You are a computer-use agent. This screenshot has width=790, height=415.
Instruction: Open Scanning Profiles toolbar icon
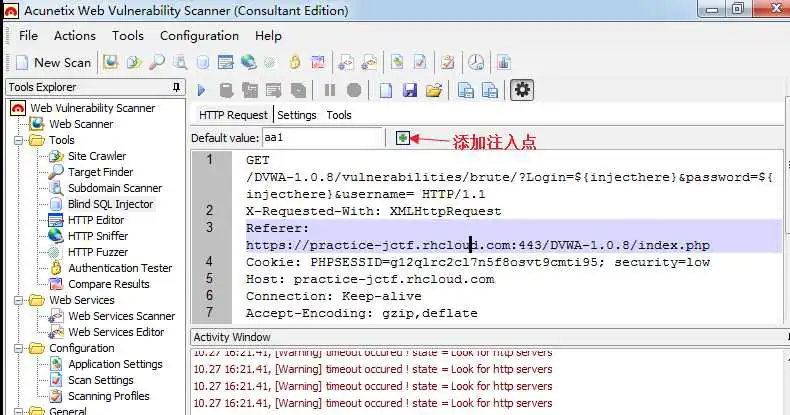click(x=447, y=62)
